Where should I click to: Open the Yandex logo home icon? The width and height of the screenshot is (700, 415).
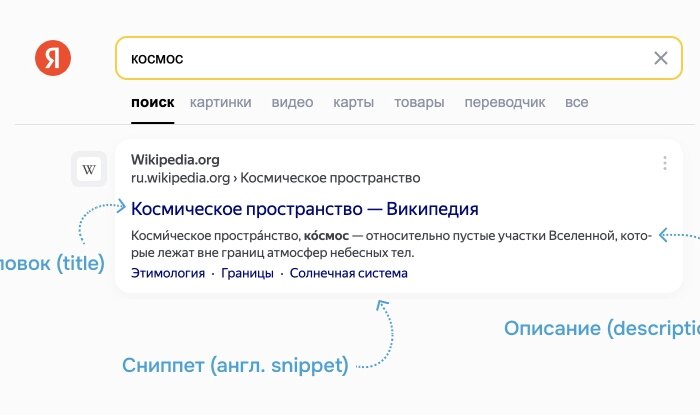(x=53, y=58)
